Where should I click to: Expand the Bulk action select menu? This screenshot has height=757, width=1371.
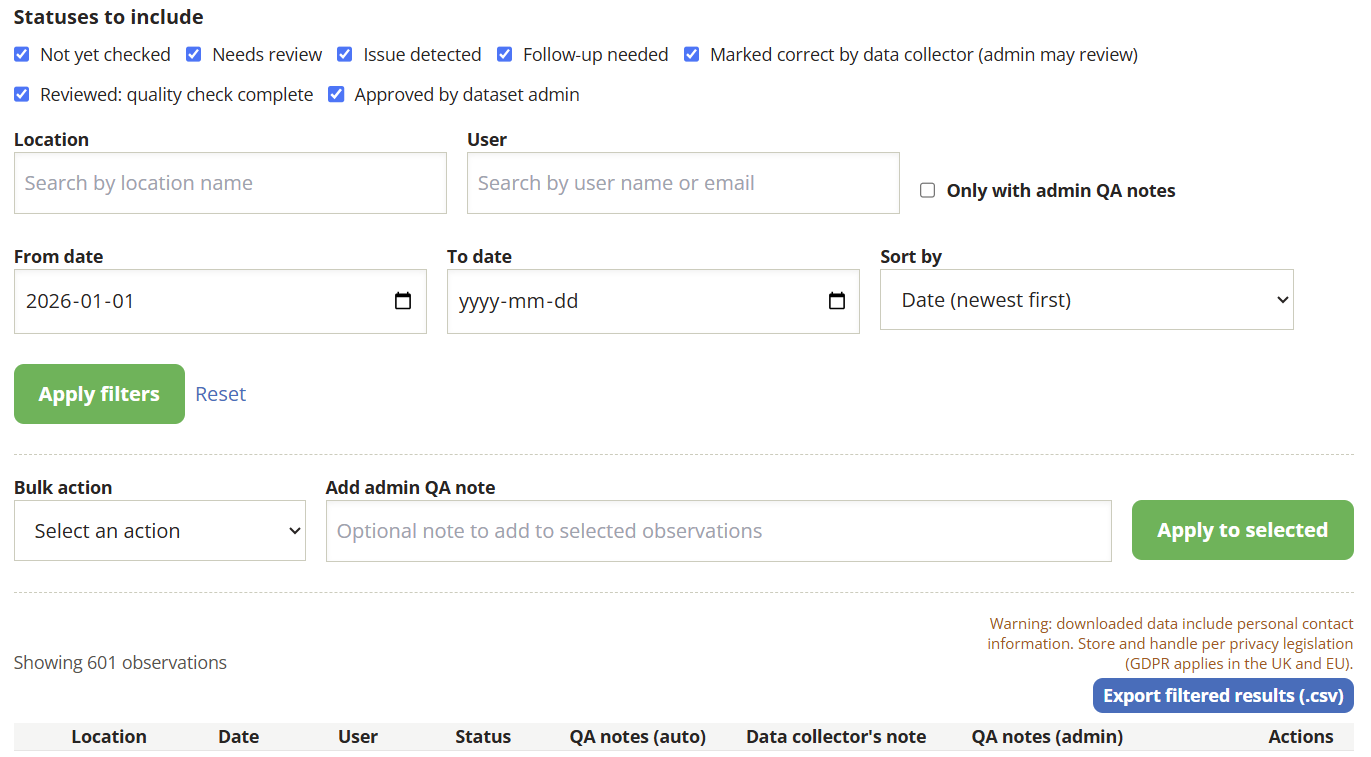(x=160, y=530)
